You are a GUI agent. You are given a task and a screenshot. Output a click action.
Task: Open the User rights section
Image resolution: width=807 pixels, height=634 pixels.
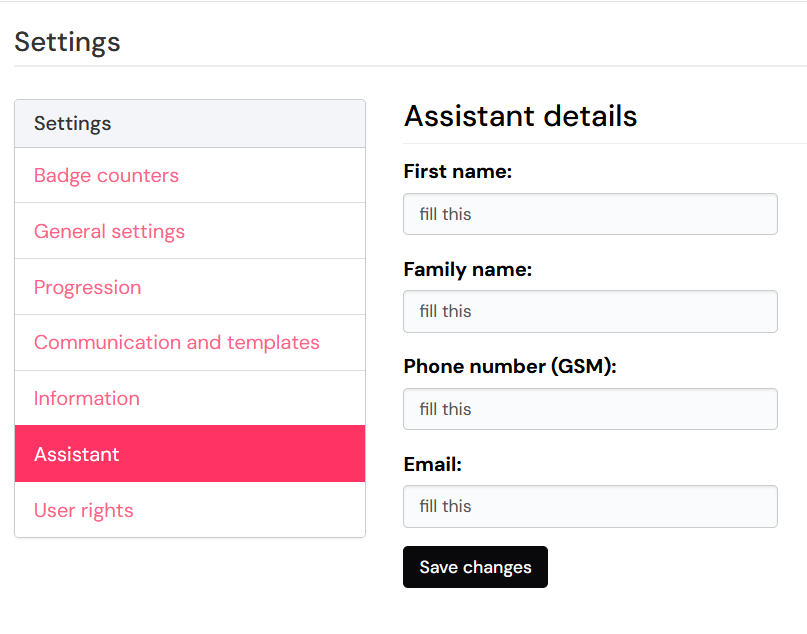coord(83,511)
